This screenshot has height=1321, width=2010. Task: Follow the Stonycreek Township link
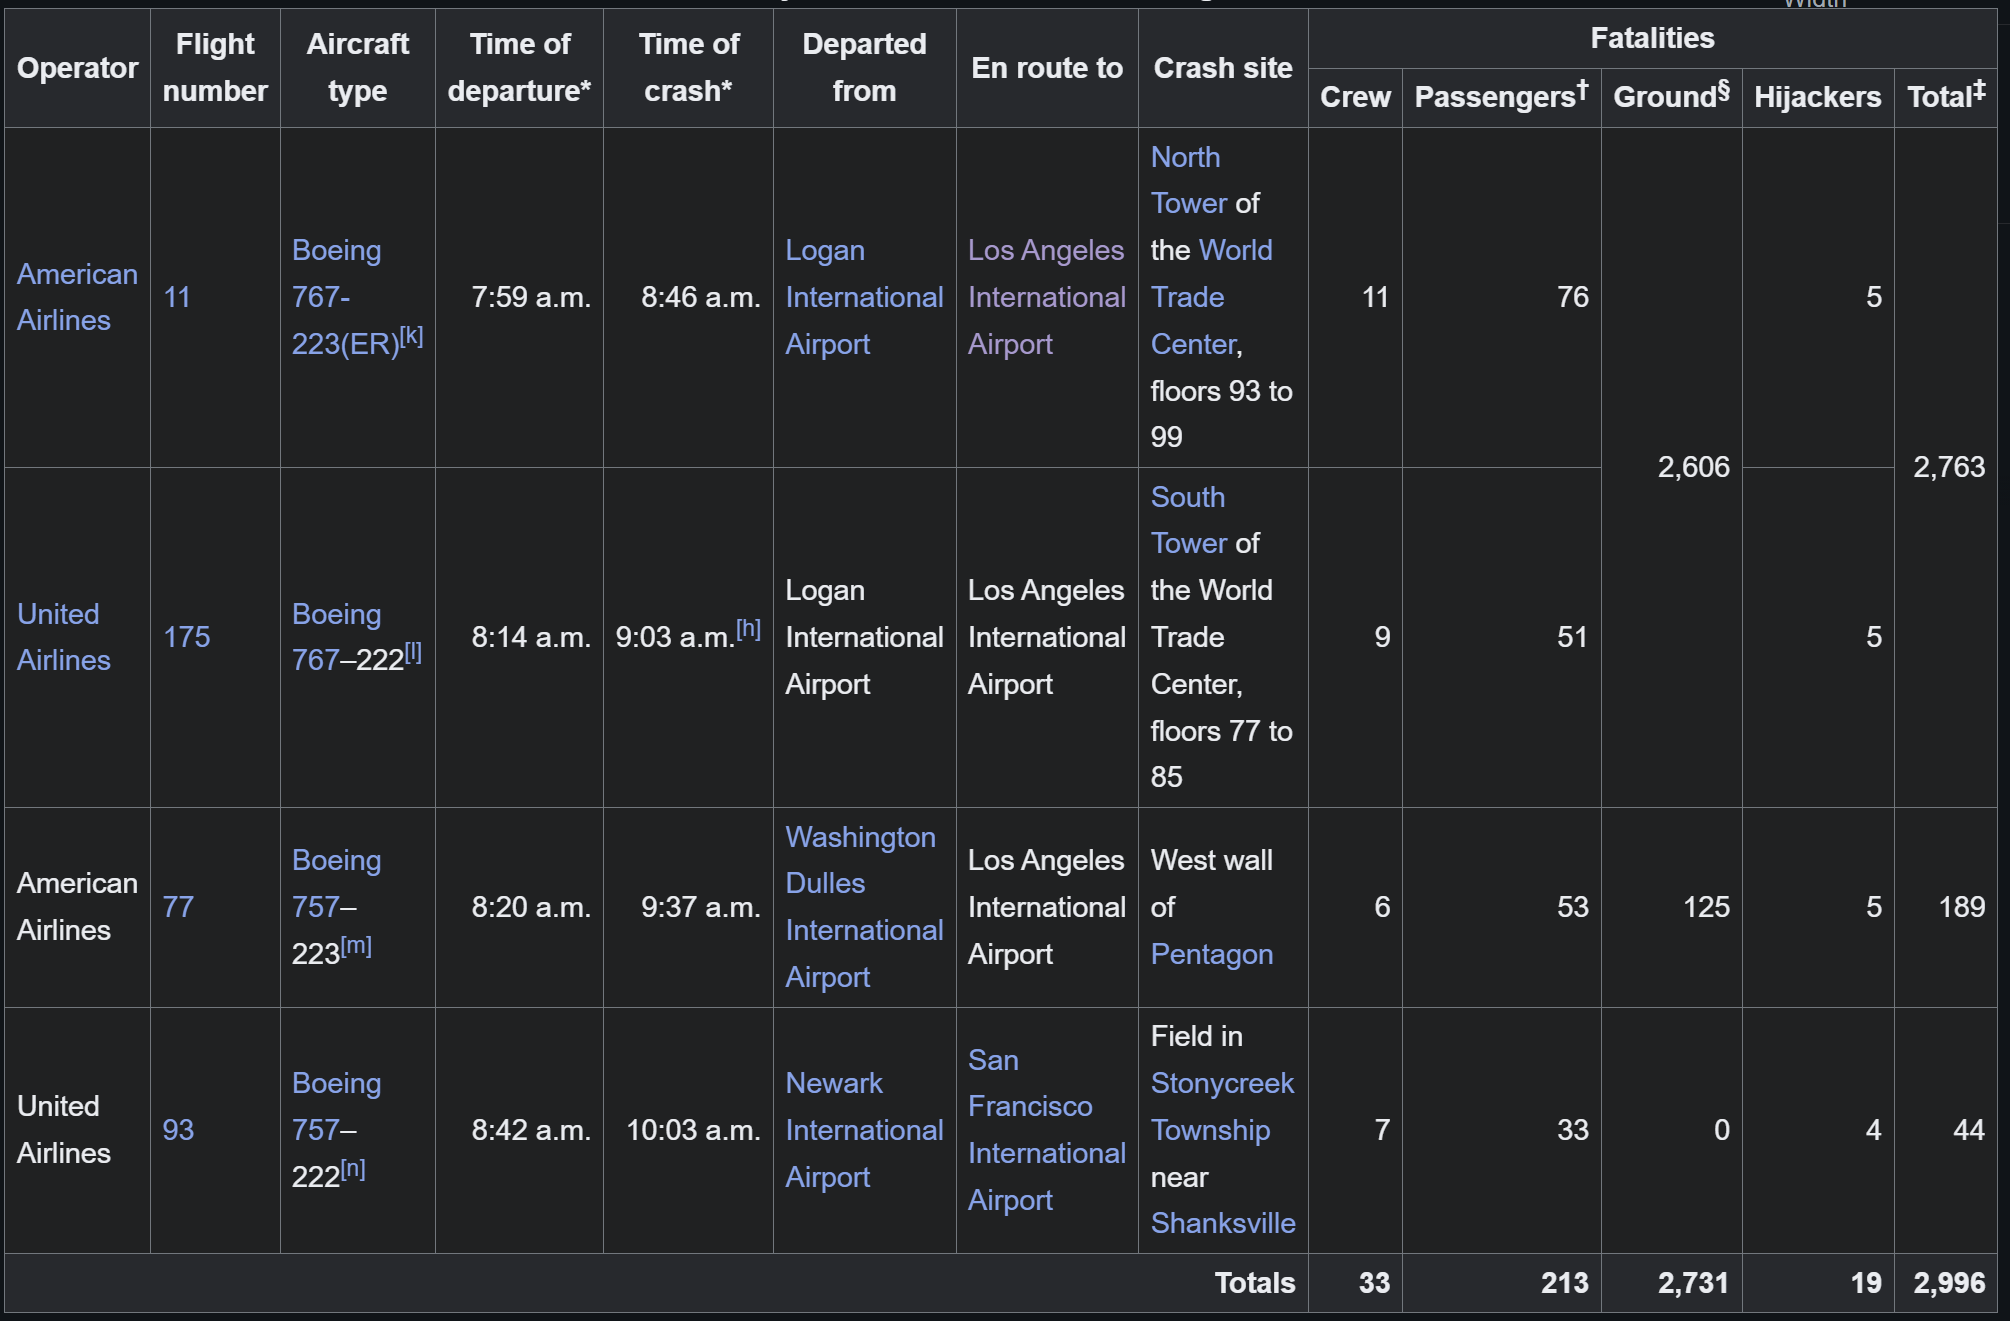pyautogui.click(x=1222, y=1106)
